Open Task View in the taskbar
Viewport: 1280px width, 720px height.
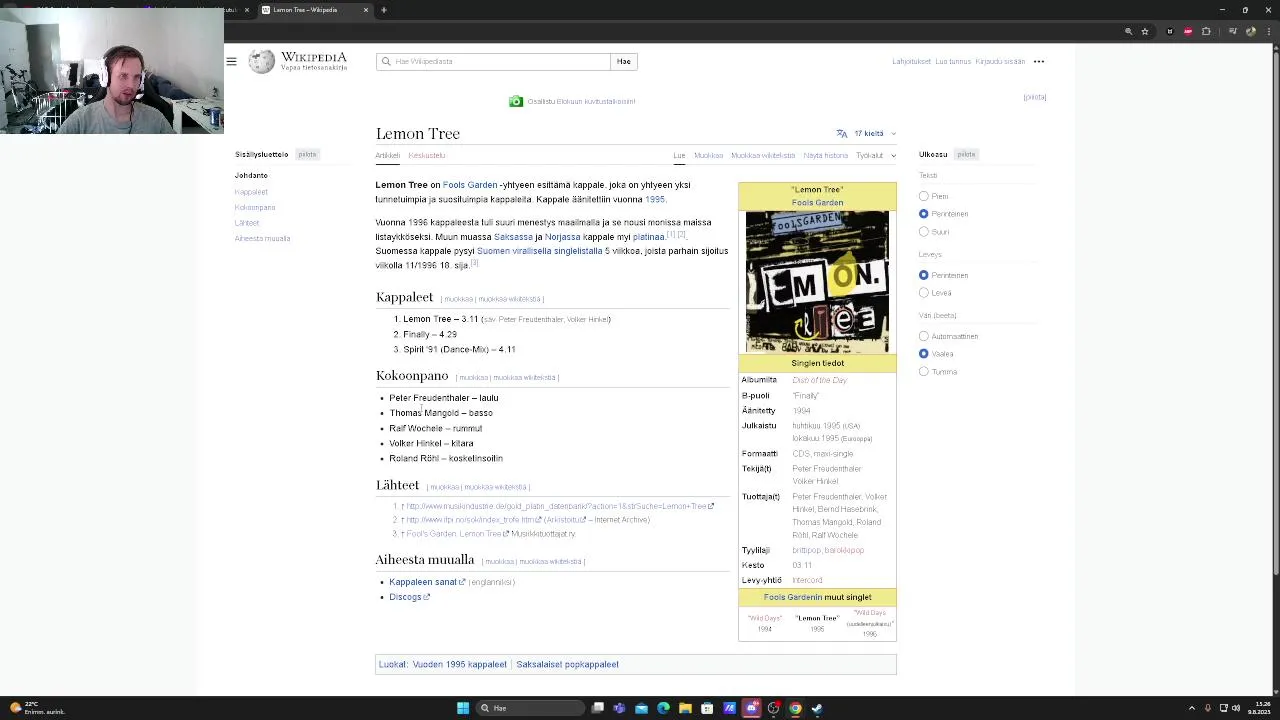point(598,708)
